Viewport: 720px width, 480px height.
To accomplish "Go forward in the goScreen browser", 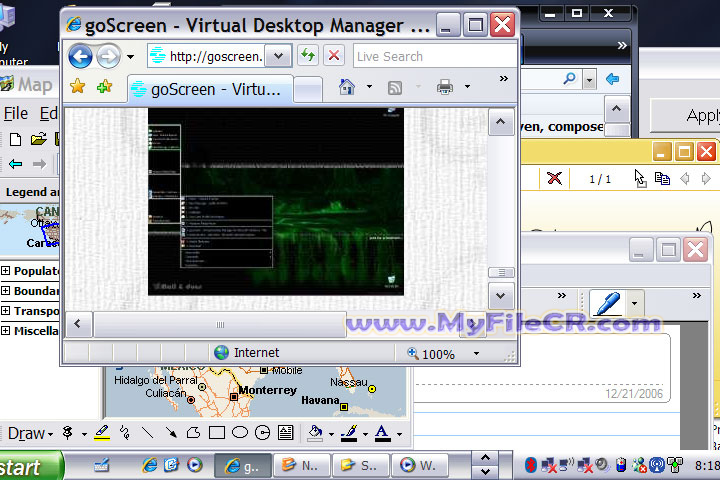I will 108,56.
